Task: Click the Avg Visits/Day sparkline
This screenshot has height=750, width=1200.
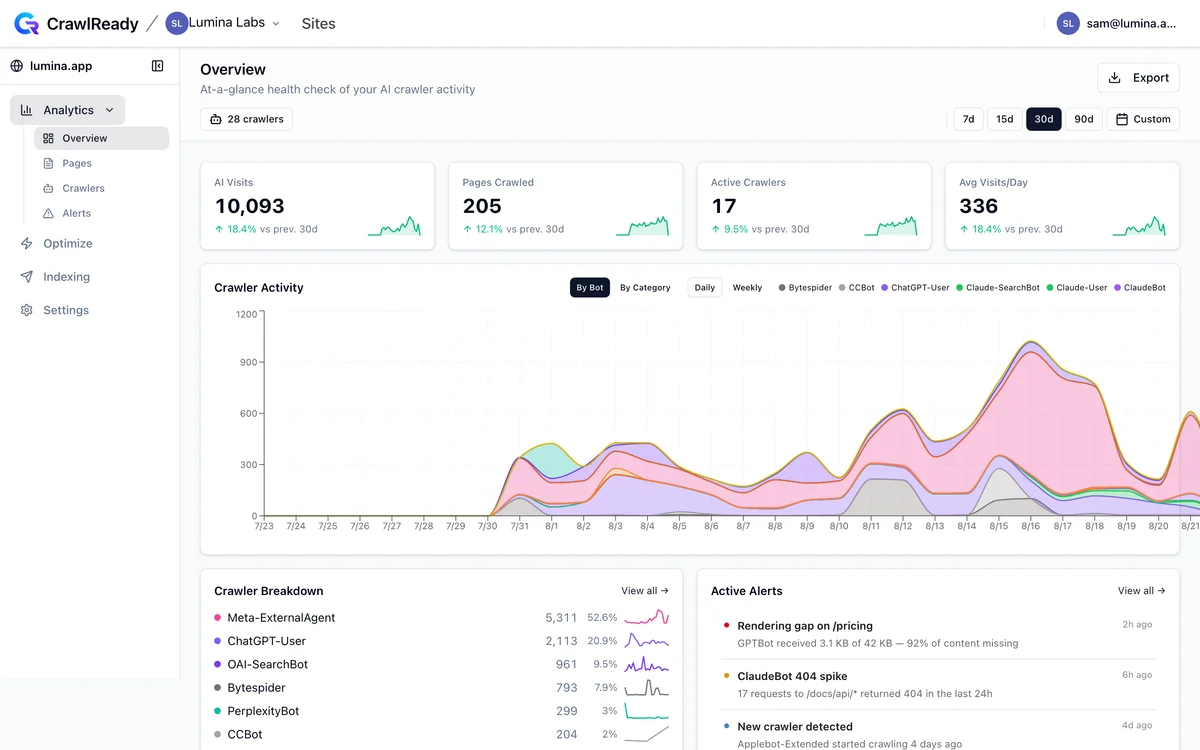Action: tap(1139, 226)
